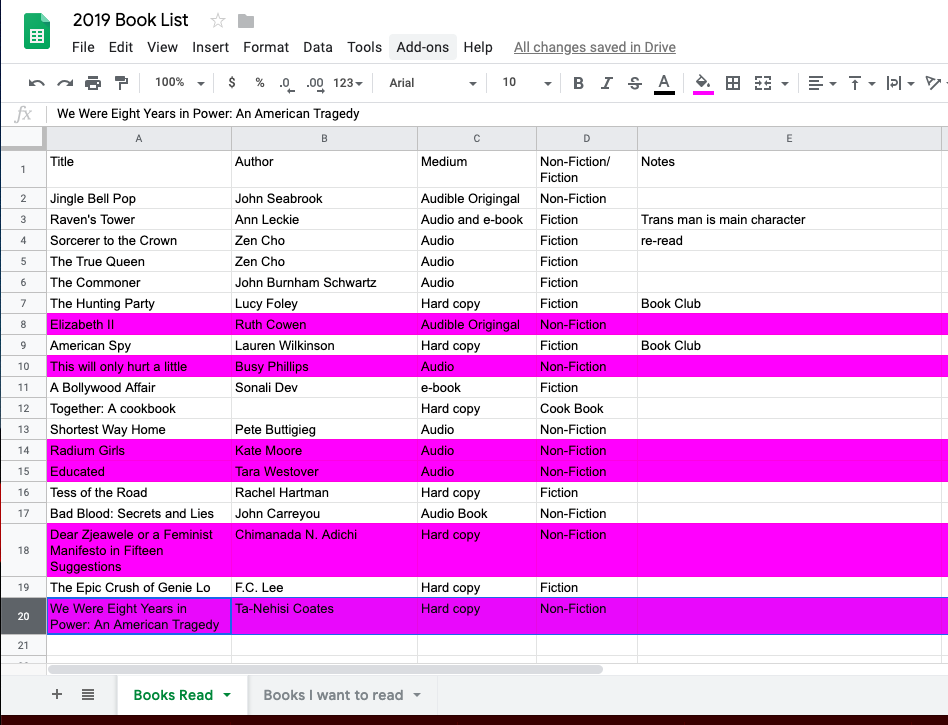The width and height of the screenshot is (948, 725).
Task: Click the horizontal scrollbar
Action: (x=325, y=669)
